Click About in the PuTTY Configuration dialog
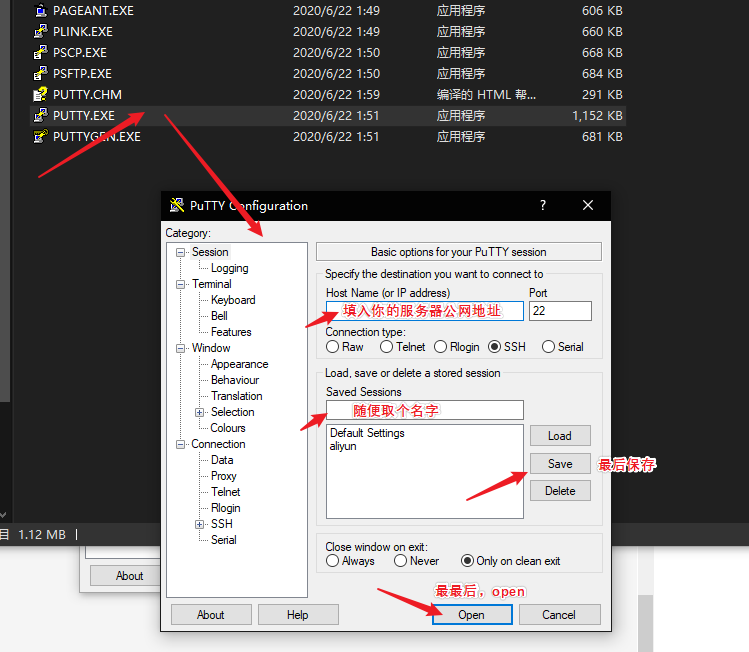Image resolution: width=749 pixels, height=652 pixels. [211, 615]
